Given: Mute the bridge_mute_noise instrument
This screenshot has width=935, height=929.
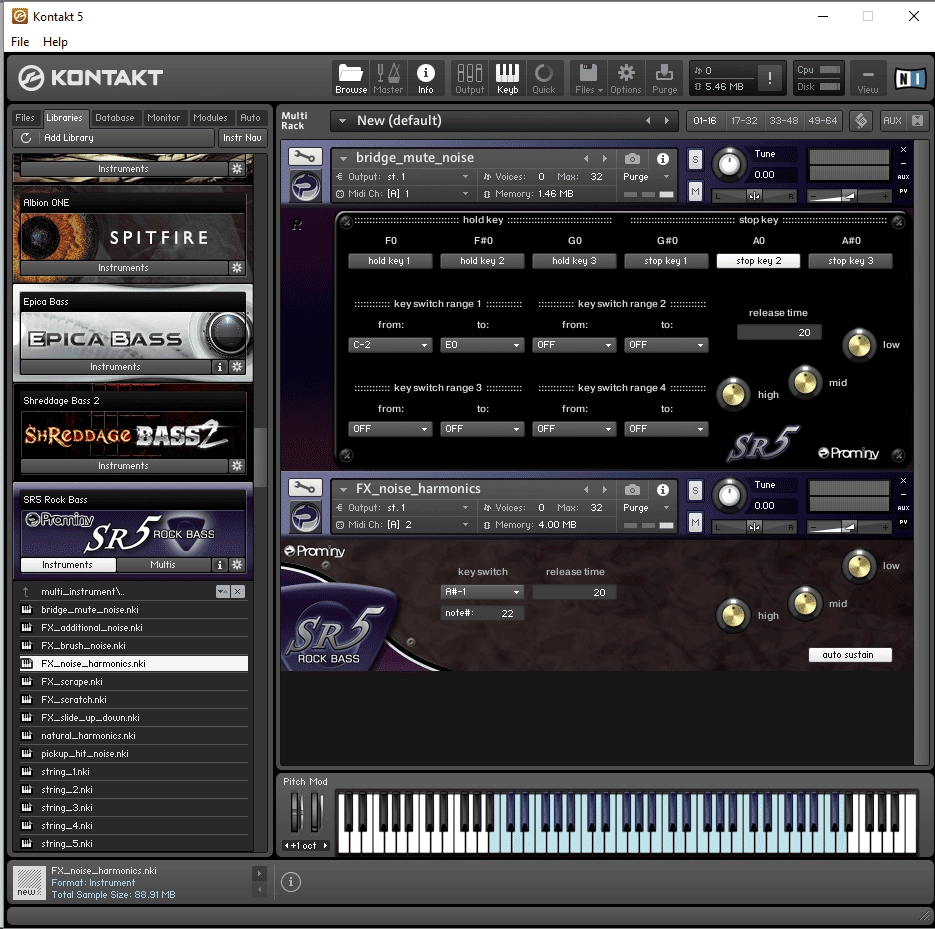Looking at the screenshot, I should (695, 191).
